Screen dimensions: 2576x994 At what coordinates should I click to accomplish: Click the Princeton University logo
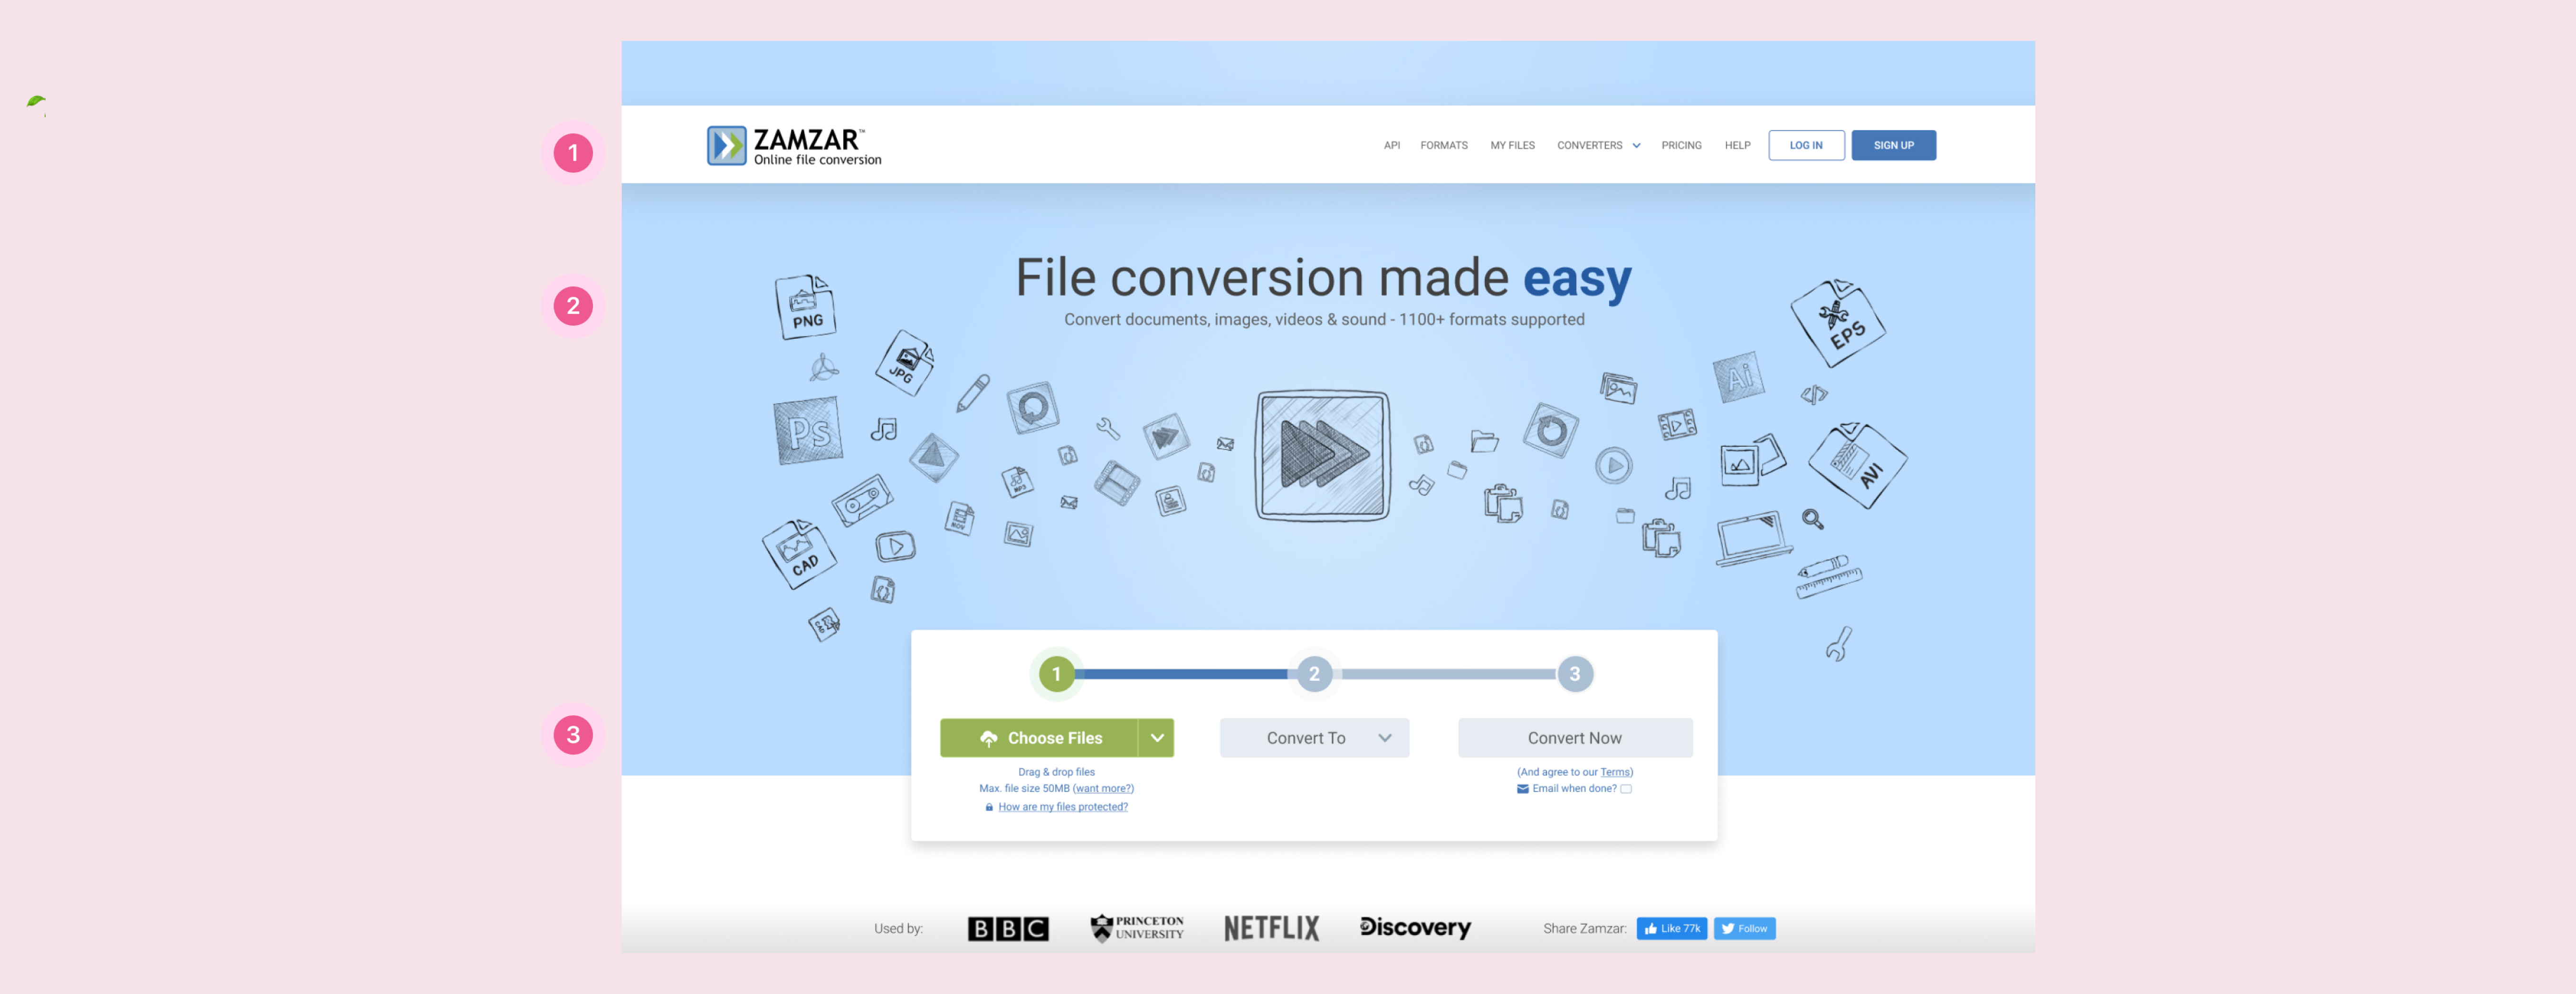click(x=1136, y=927)
